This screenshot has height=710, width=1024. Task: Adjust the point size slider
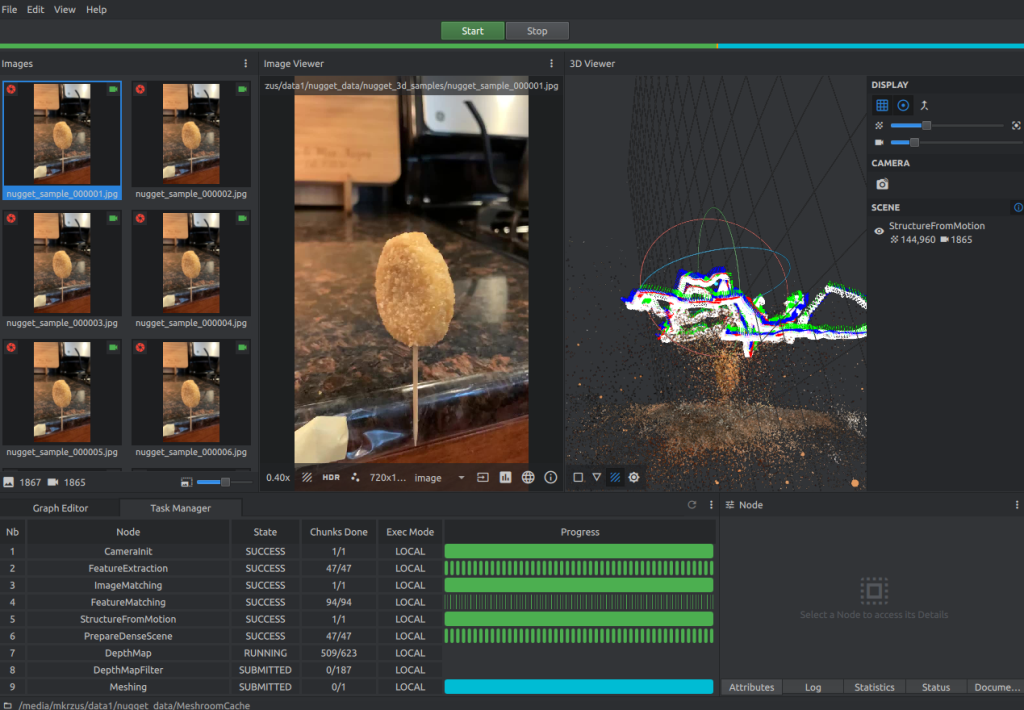click(926, 125)
